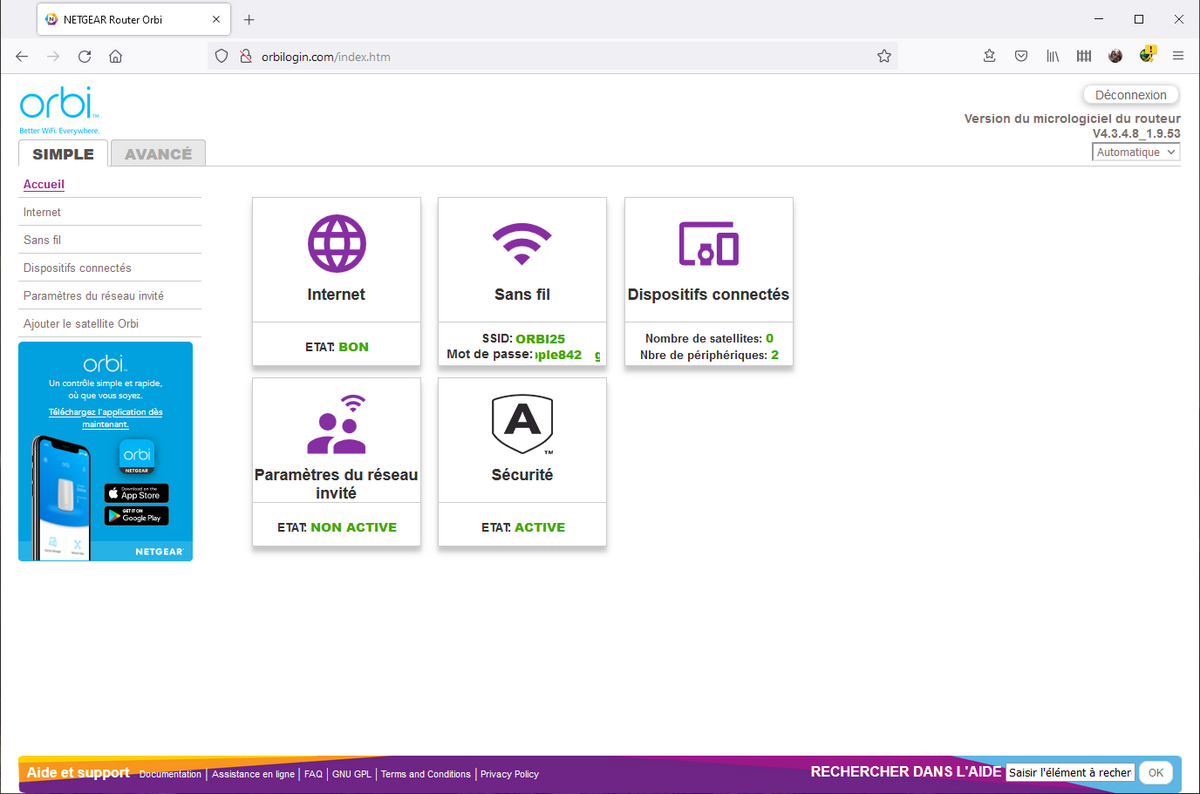Click the globe extension icon with warning badge
The height and width of the screenshot is (794, 1200).
[x=1147, y=55]
